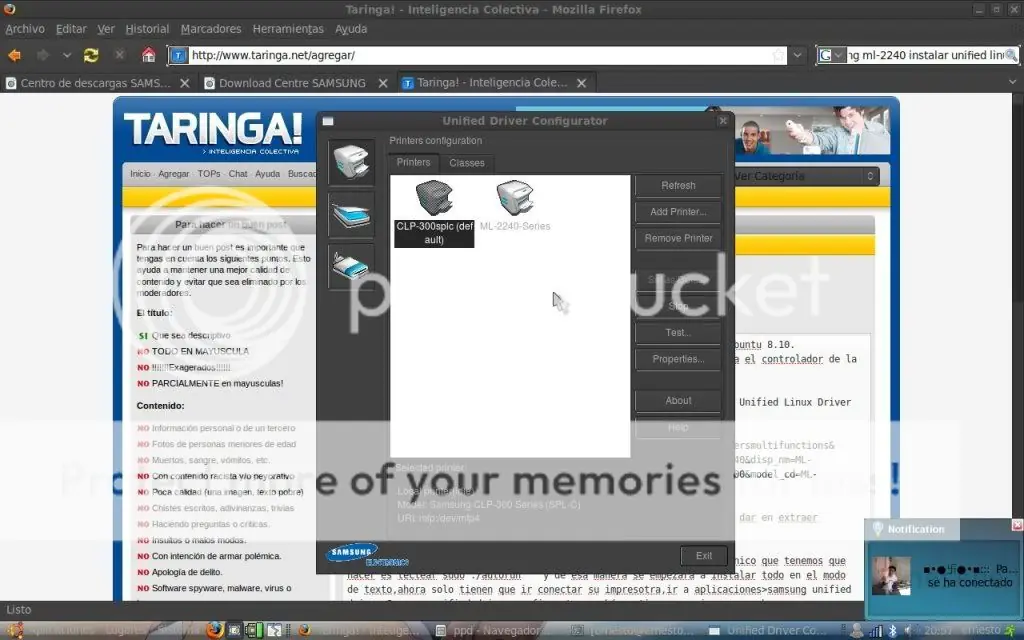Click Inicio link on Taringa navbar
Image resolution: width=1024 pixels, height=640 pixels.
click(x=140, y=174)
